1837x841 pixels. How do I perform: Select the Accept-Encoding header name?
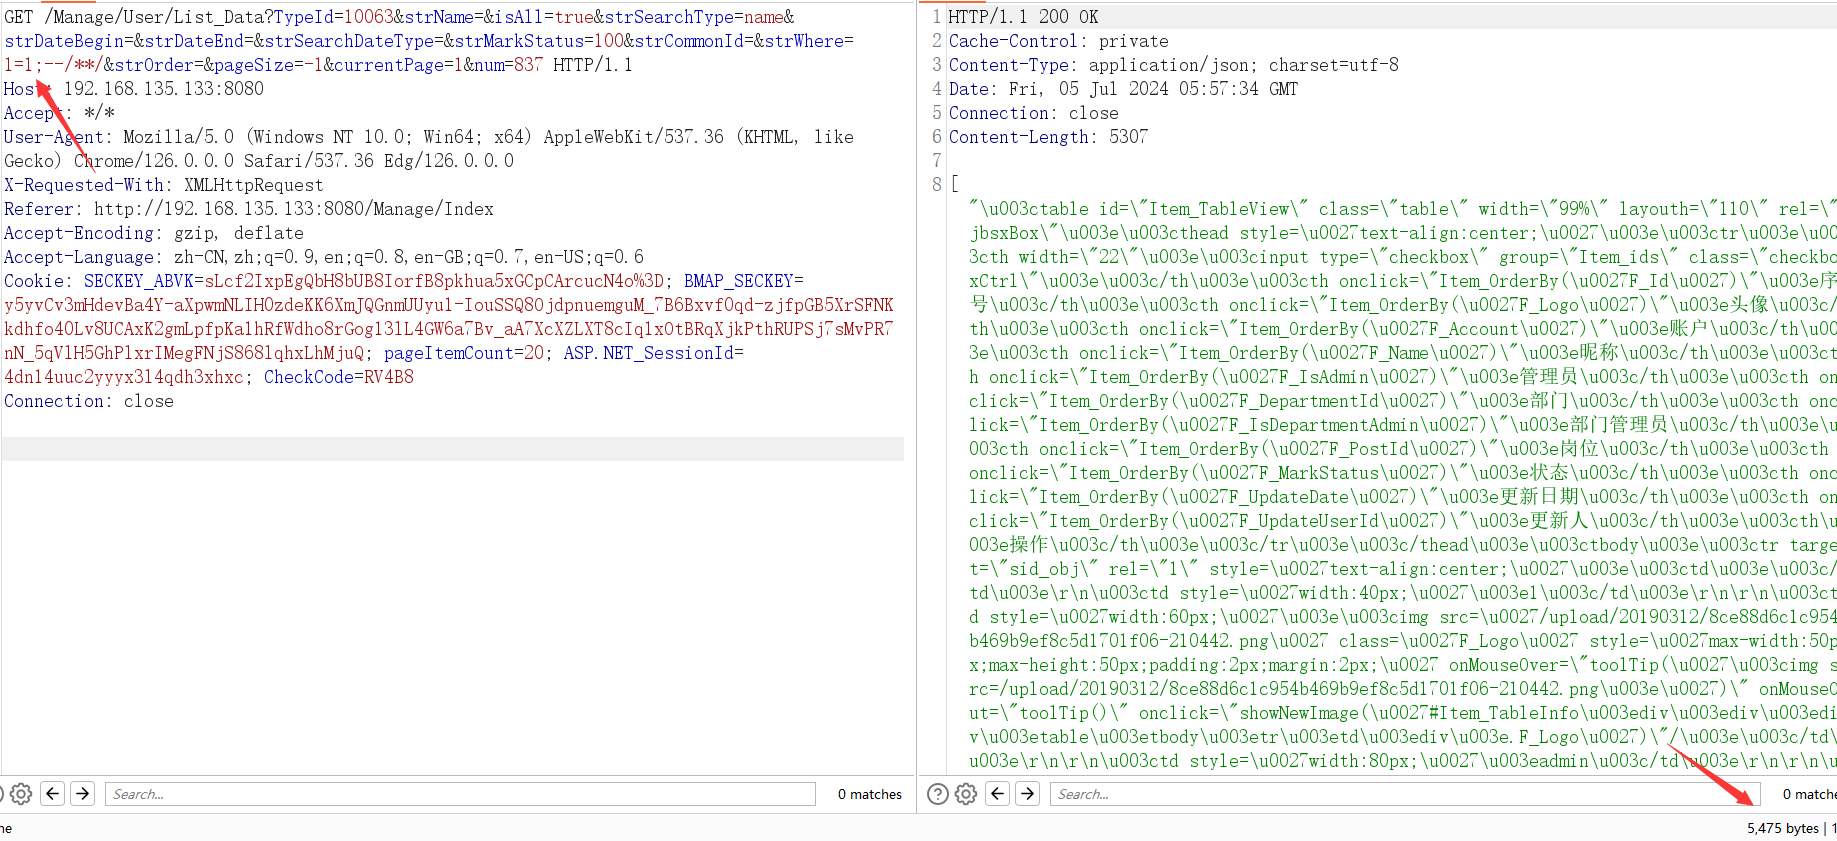79,233
